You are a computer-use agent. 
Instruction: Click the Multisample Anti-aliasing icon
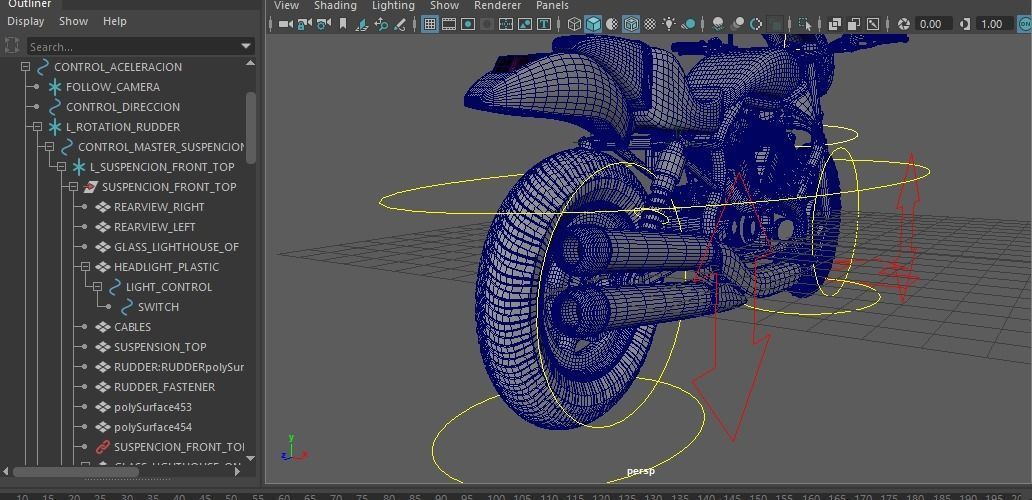coord(756,24)
